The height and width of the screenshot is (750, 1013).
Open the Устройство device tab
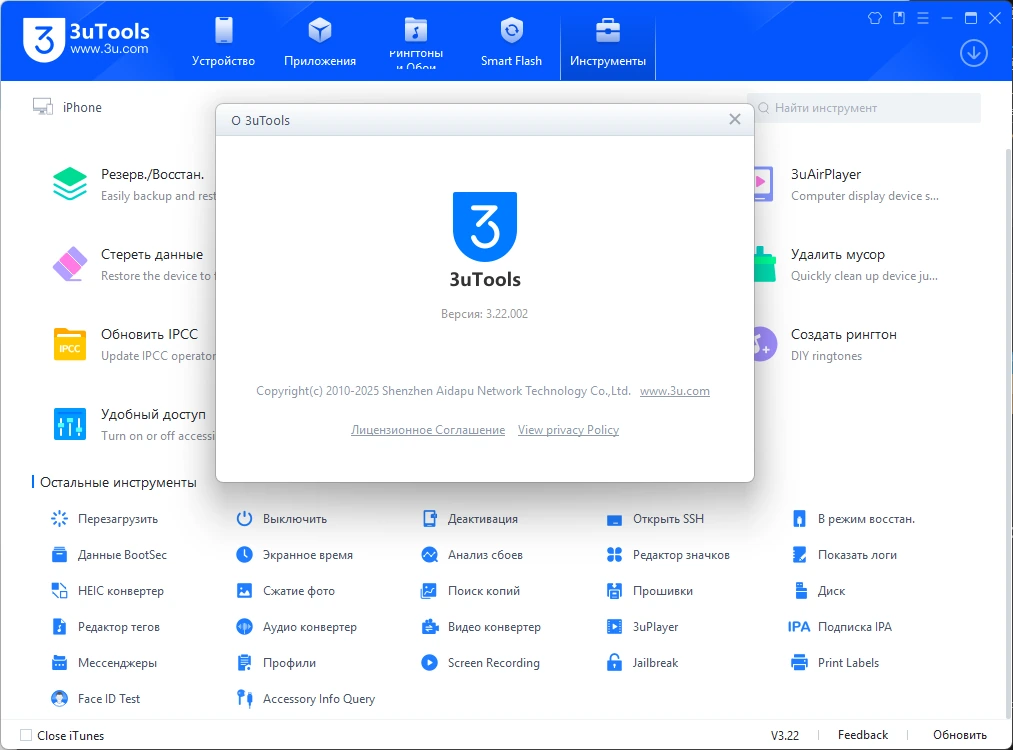tap(224, 42)
